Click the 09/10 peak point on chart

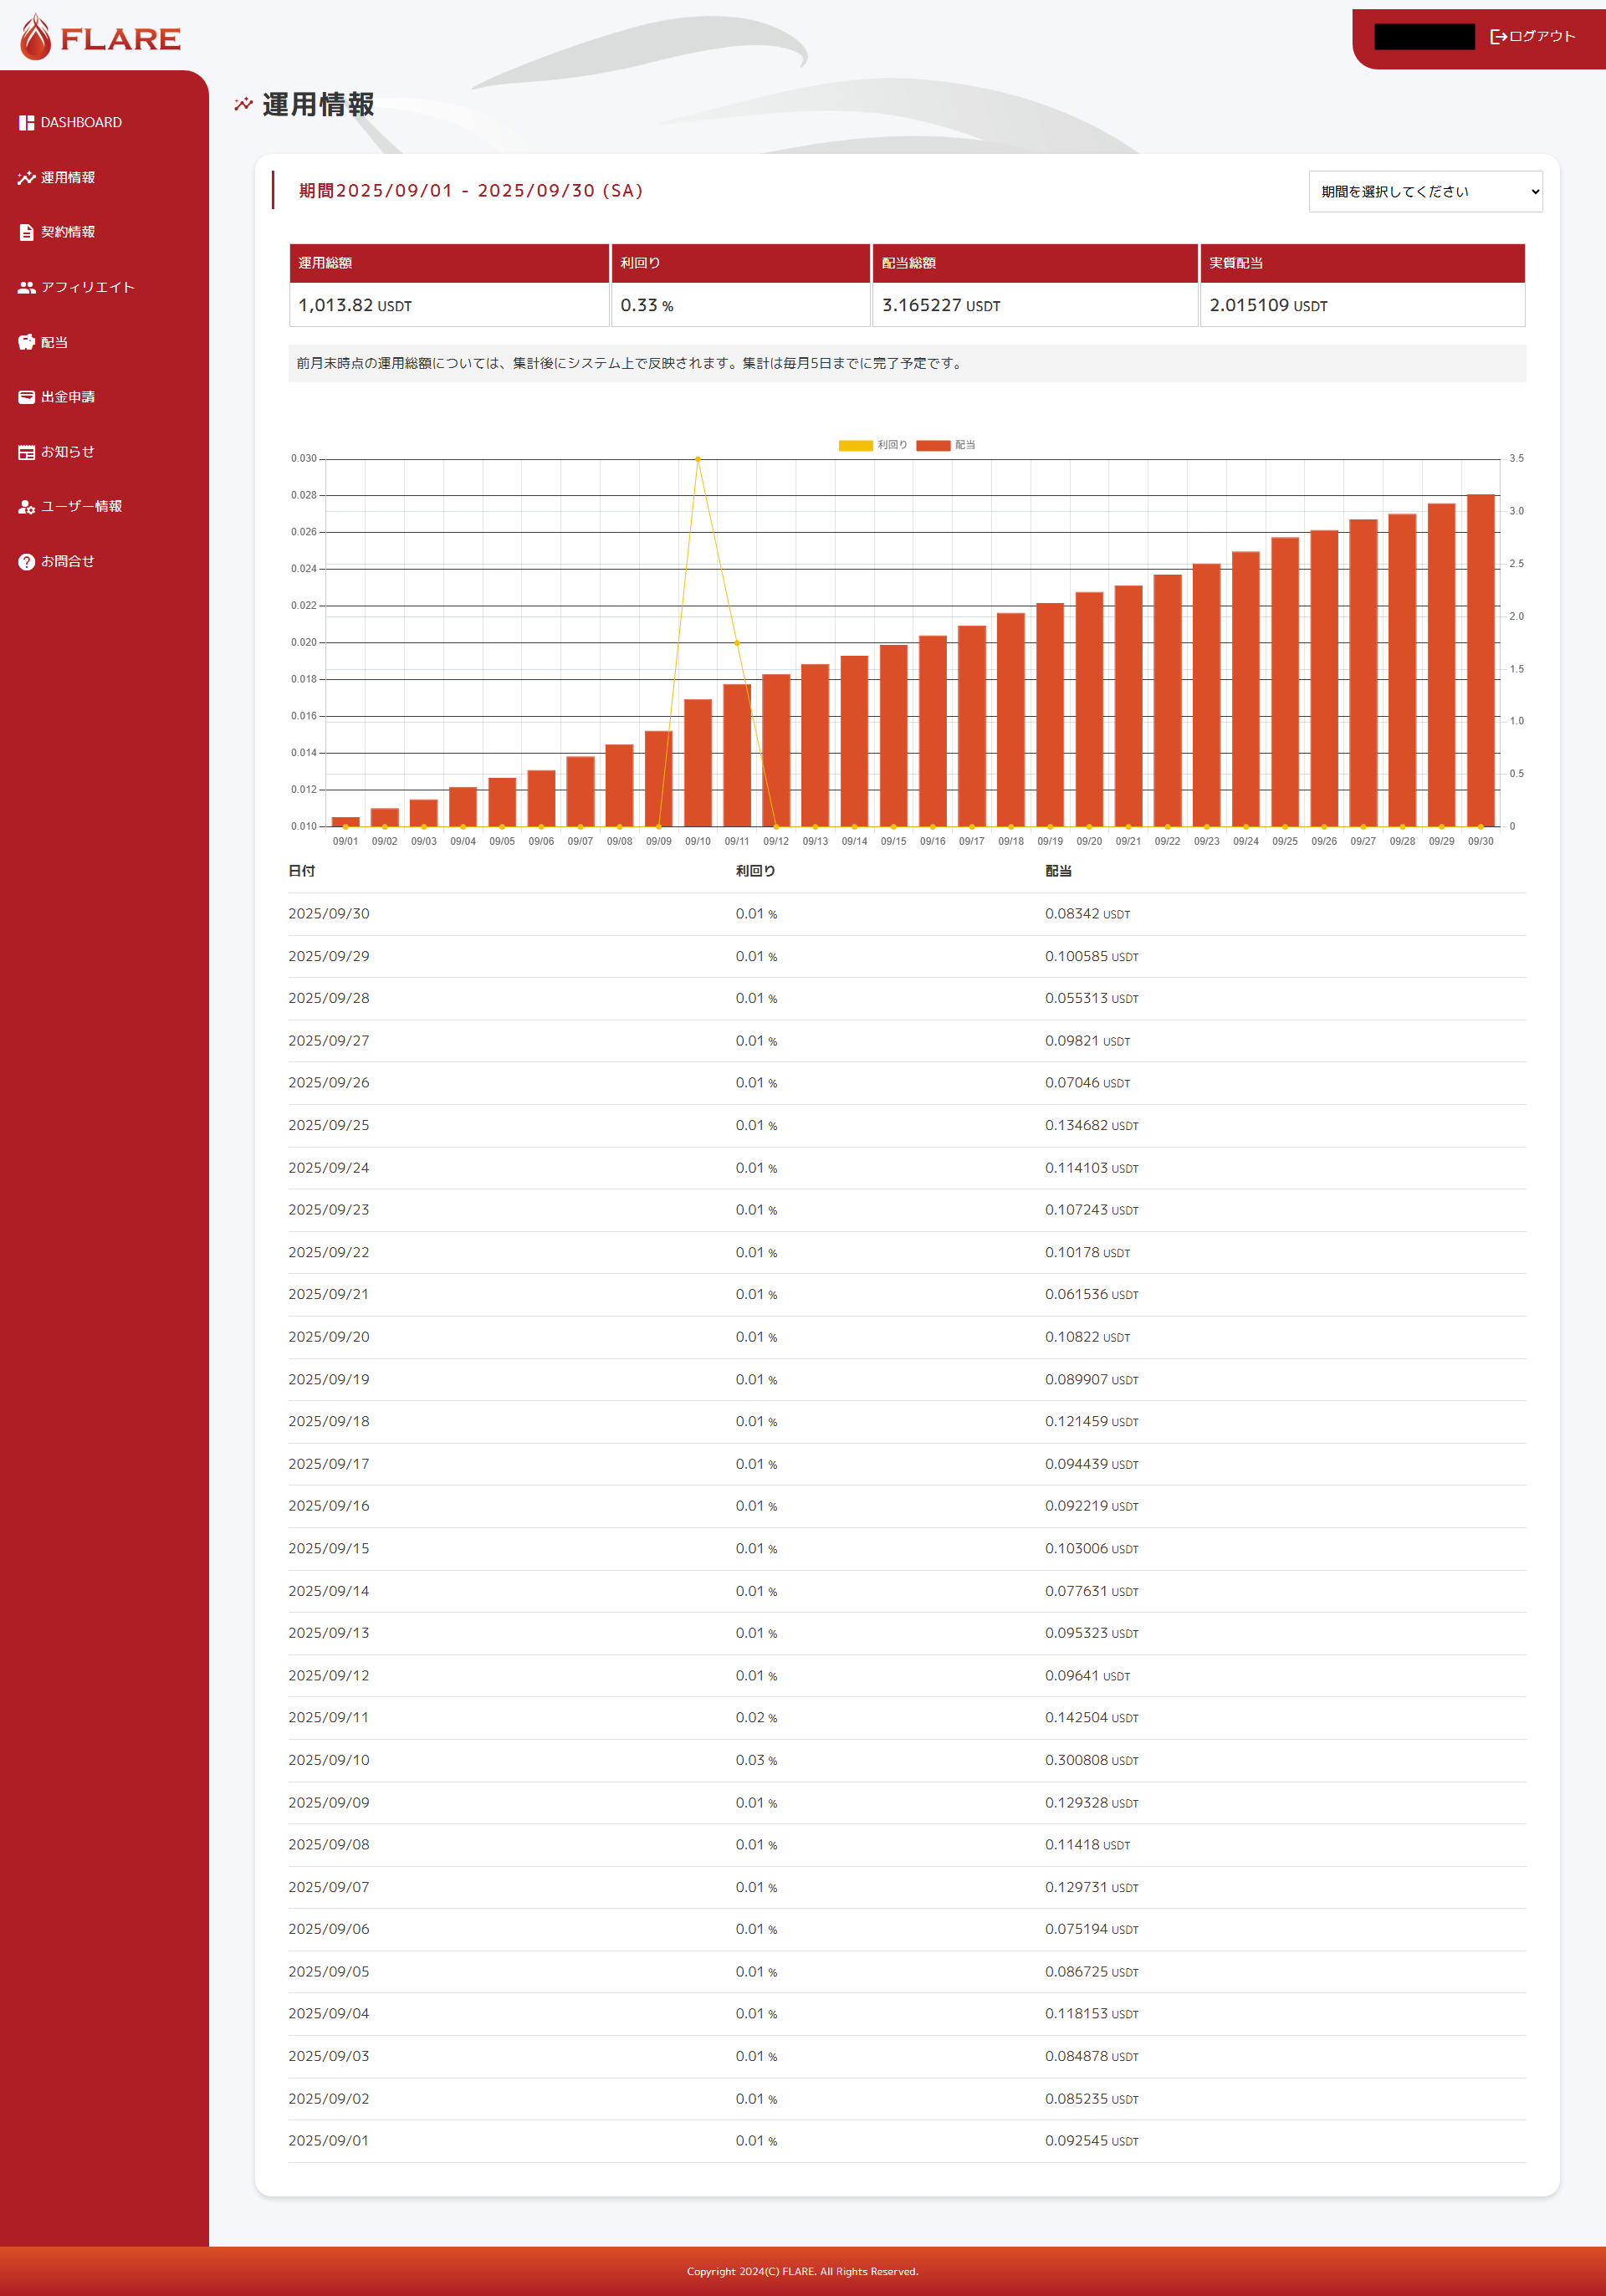pos(698,459)
